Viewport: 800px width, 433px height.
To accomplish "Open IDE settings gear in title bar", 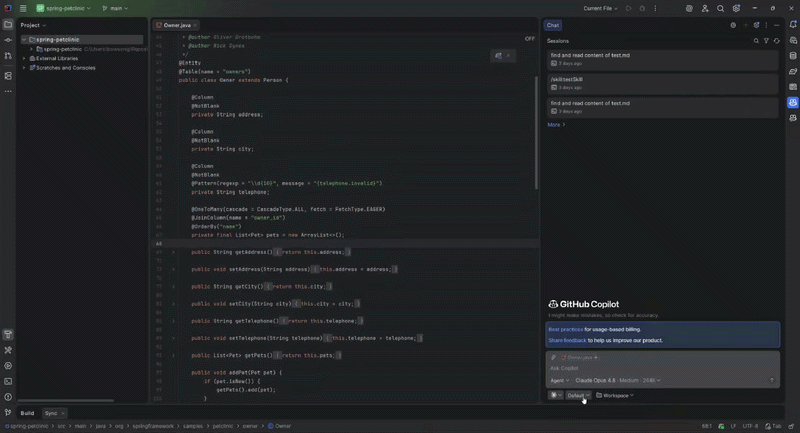I will click(736, 8).
